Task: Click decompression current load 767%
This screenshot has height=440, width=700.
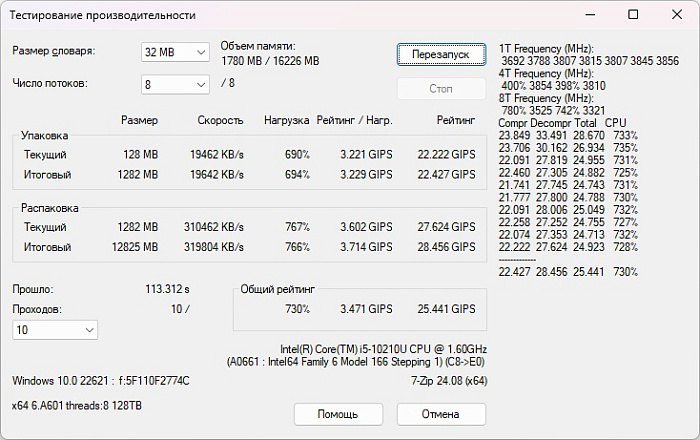Action: [297, 227]
